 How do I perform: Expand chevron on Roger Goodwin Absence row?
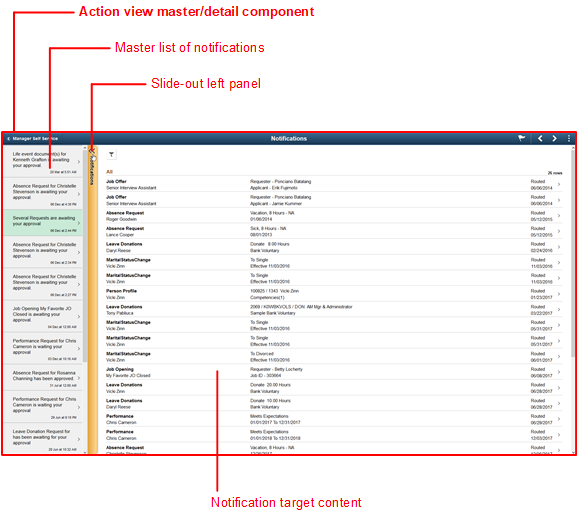[x=559, y=216]
